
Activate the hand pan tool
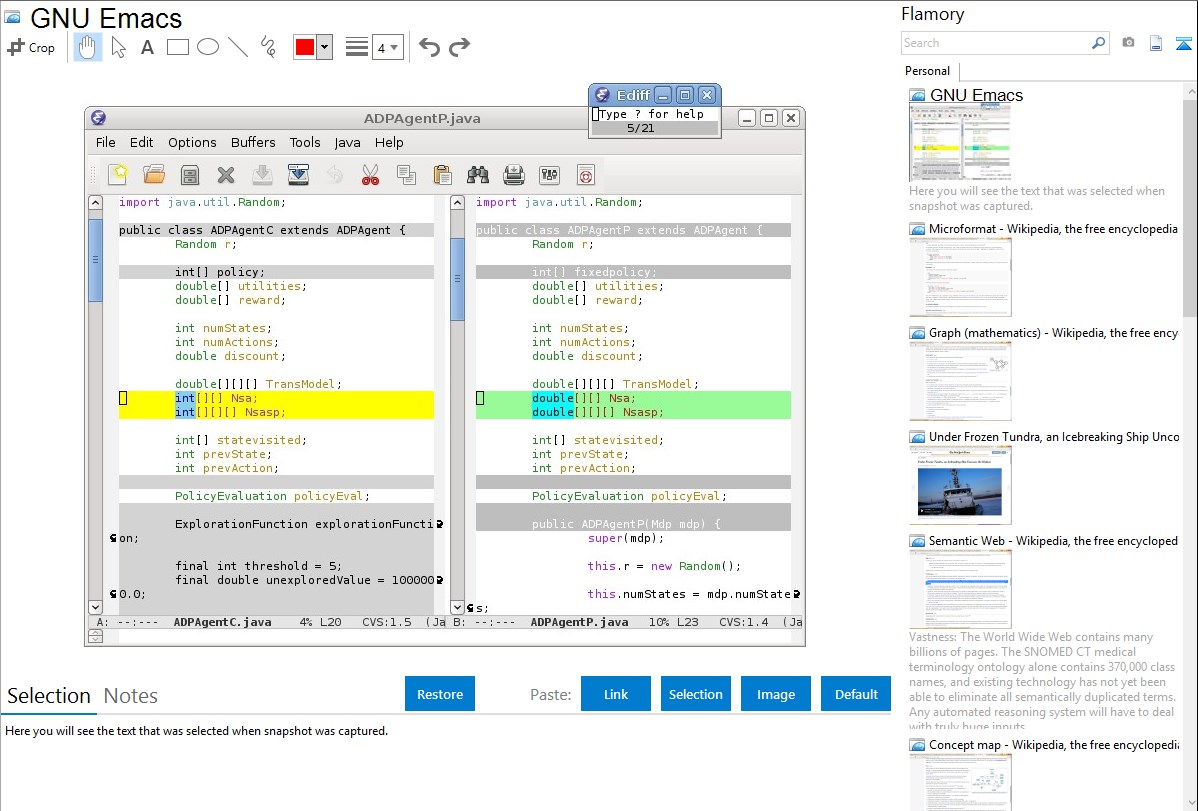point(88,47)
